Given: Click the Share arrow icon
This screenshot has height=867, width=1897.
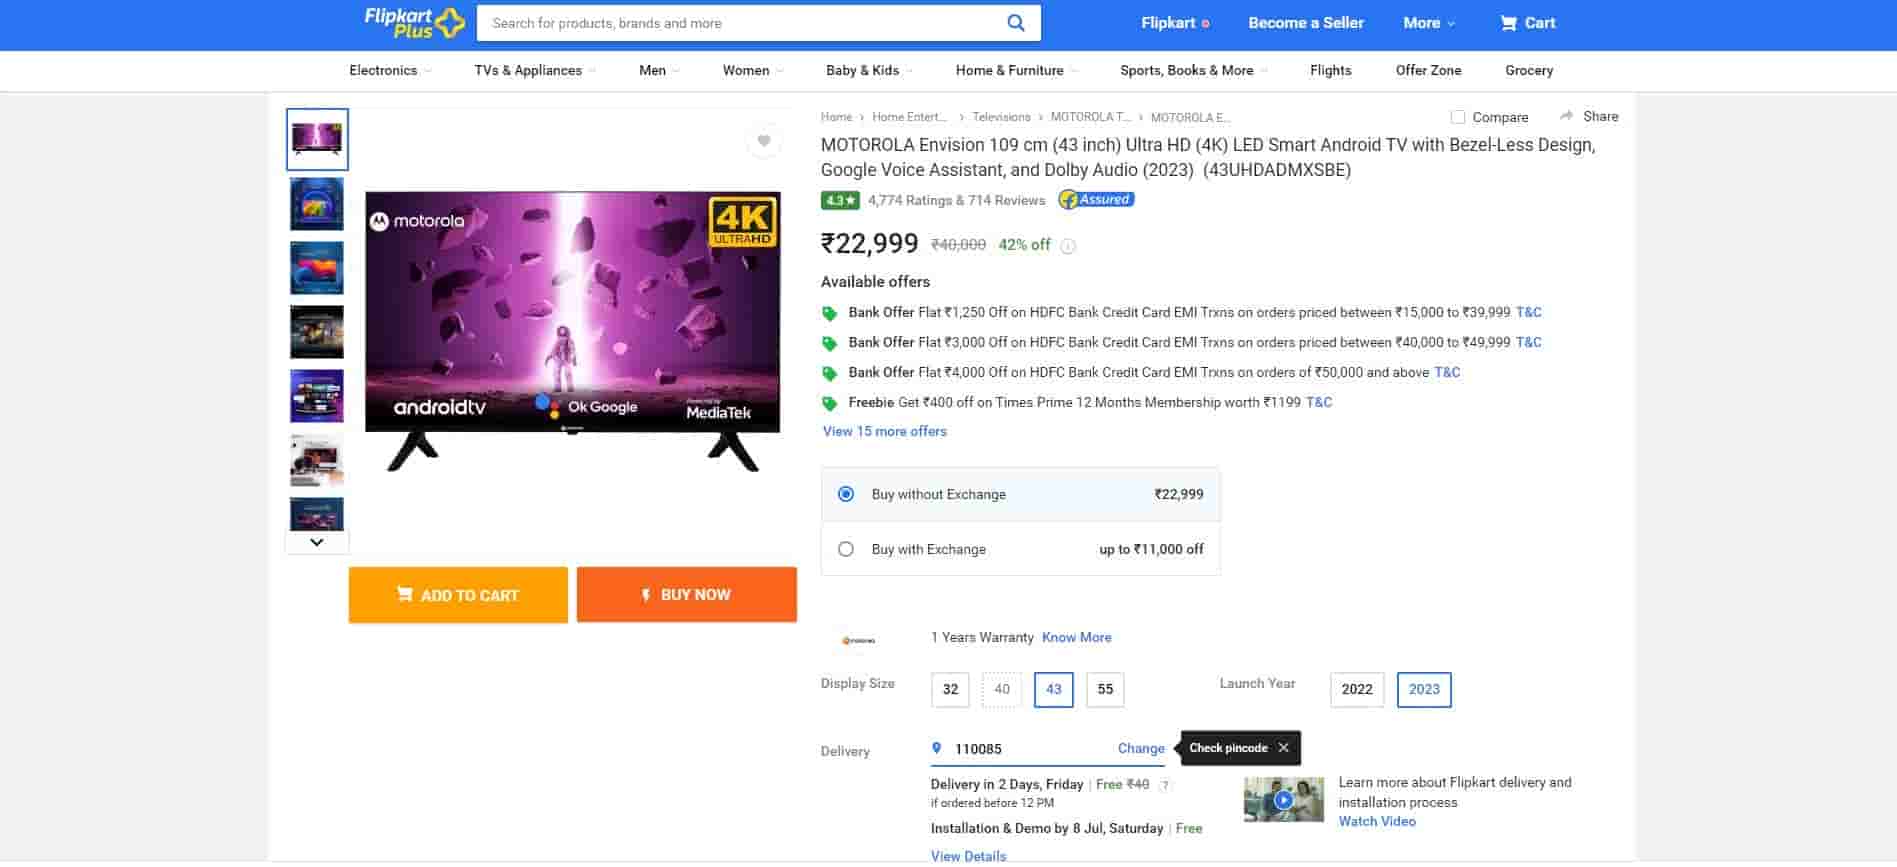Looking at the screenshot, I should (1567, 116).
